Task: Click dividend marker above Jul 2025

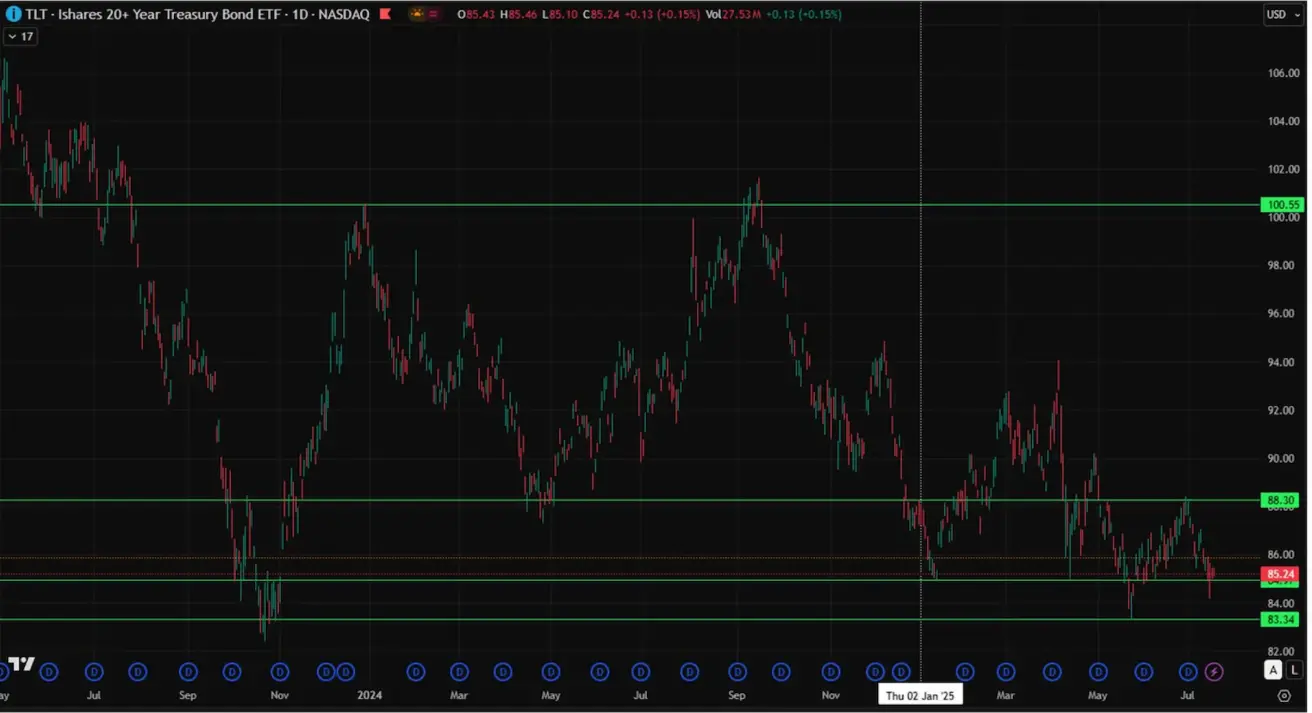Action: tap(1188, 671)
